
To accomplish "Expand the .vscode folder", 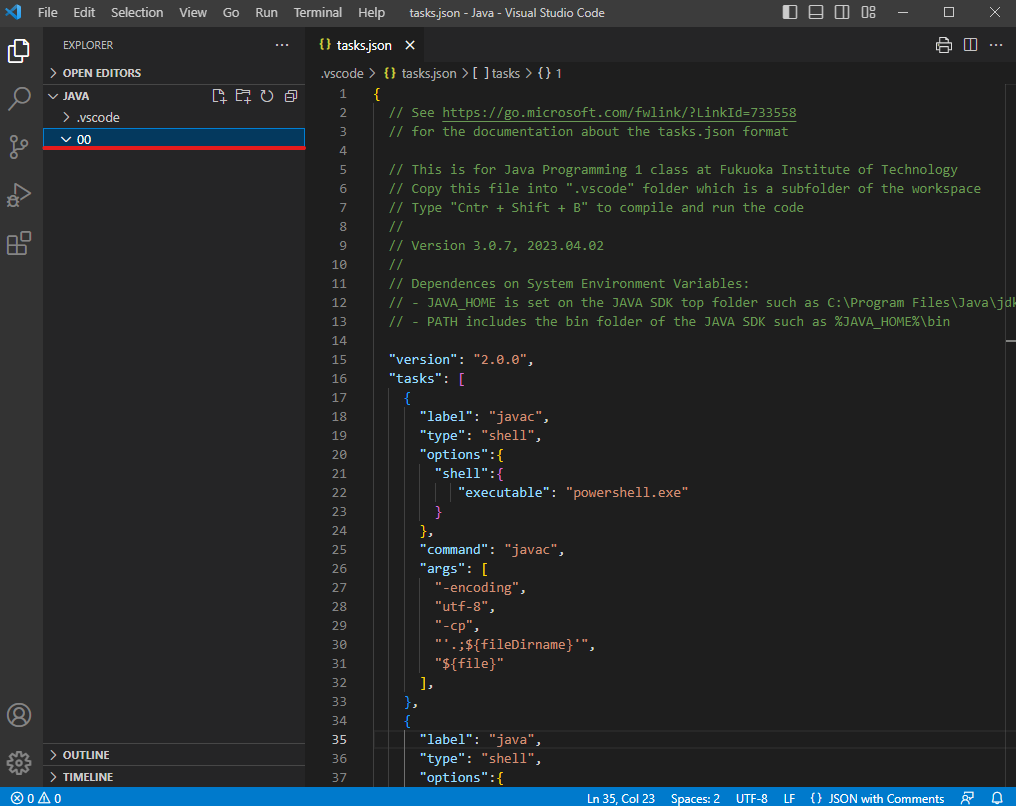I will point(98,117).
